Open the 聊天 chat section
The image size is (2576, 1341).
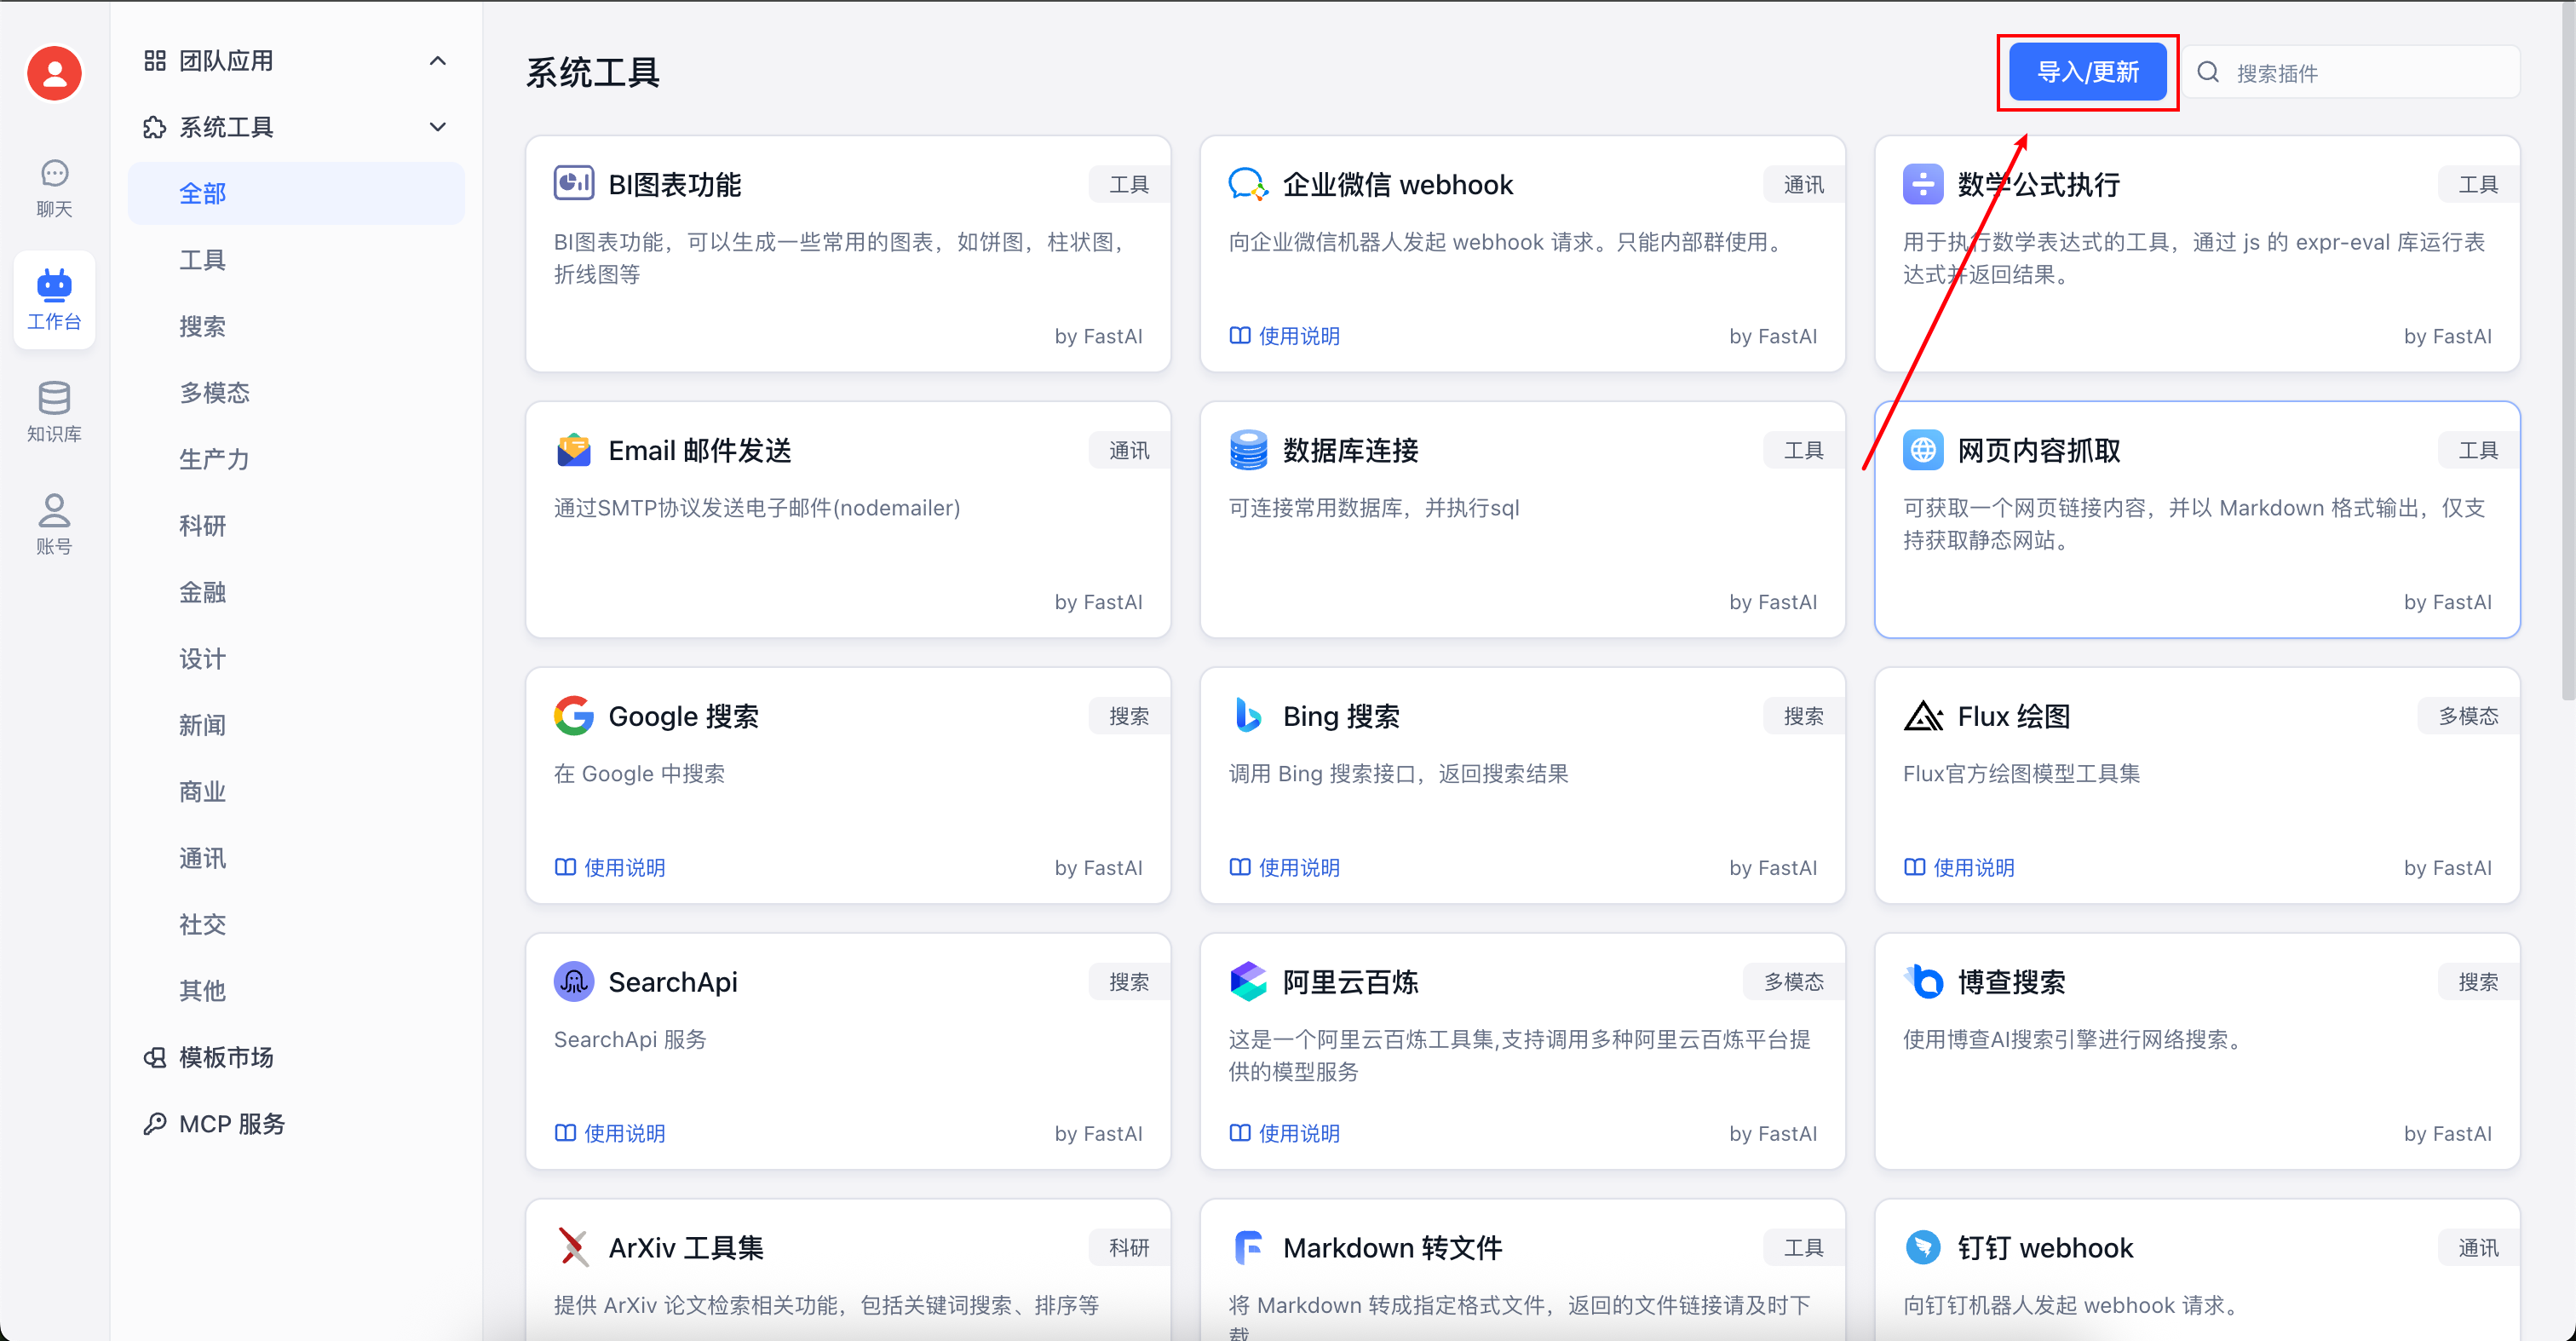(x=54, y=188)
